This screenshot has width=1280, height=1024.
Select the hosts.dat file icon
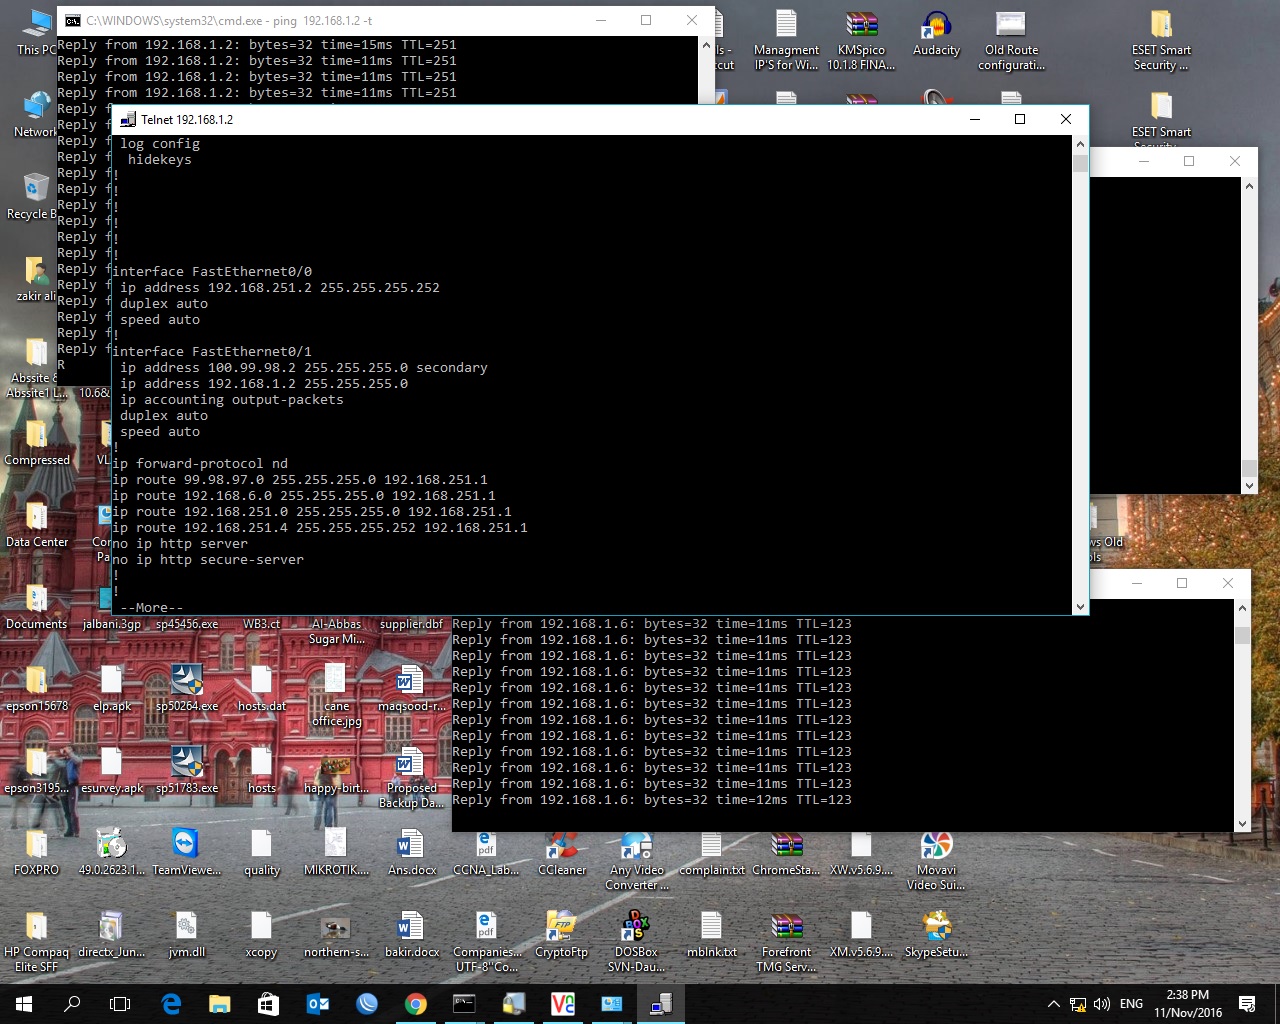[x=262, y=688]
